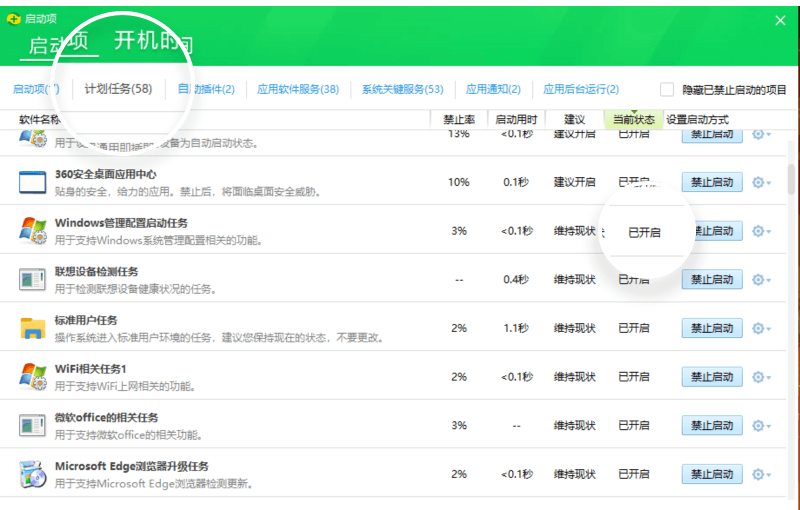
Task: Sort by 建议 column header
Action: coord(574,119)
